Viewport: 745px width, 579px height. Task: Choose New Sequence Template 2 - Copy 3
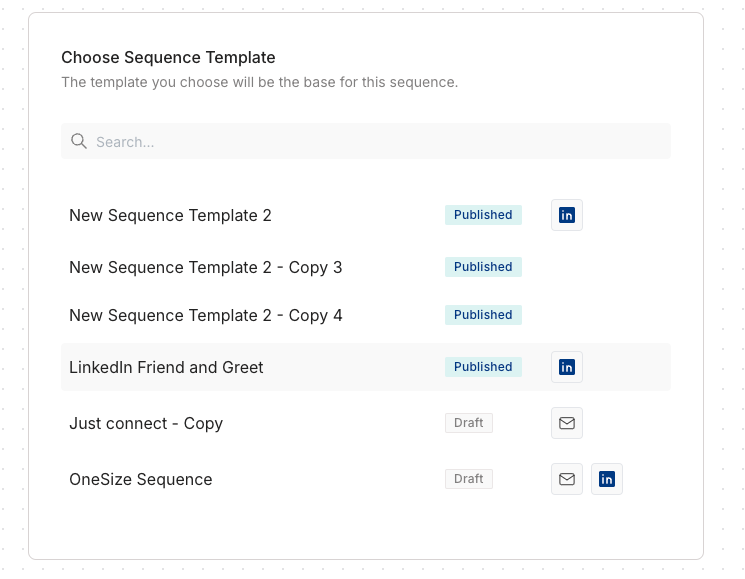tap(205, 267)
